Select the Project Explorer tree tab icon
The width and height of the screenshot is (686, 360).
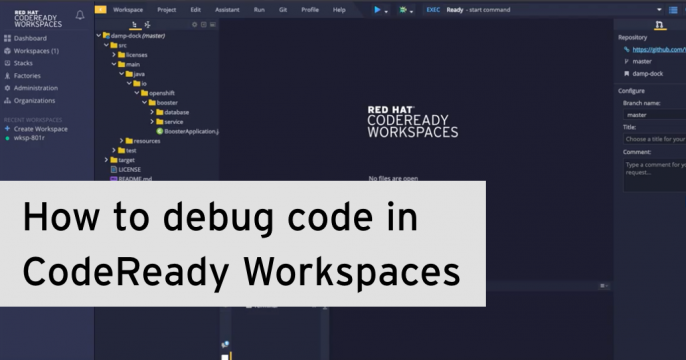[135, 25]
